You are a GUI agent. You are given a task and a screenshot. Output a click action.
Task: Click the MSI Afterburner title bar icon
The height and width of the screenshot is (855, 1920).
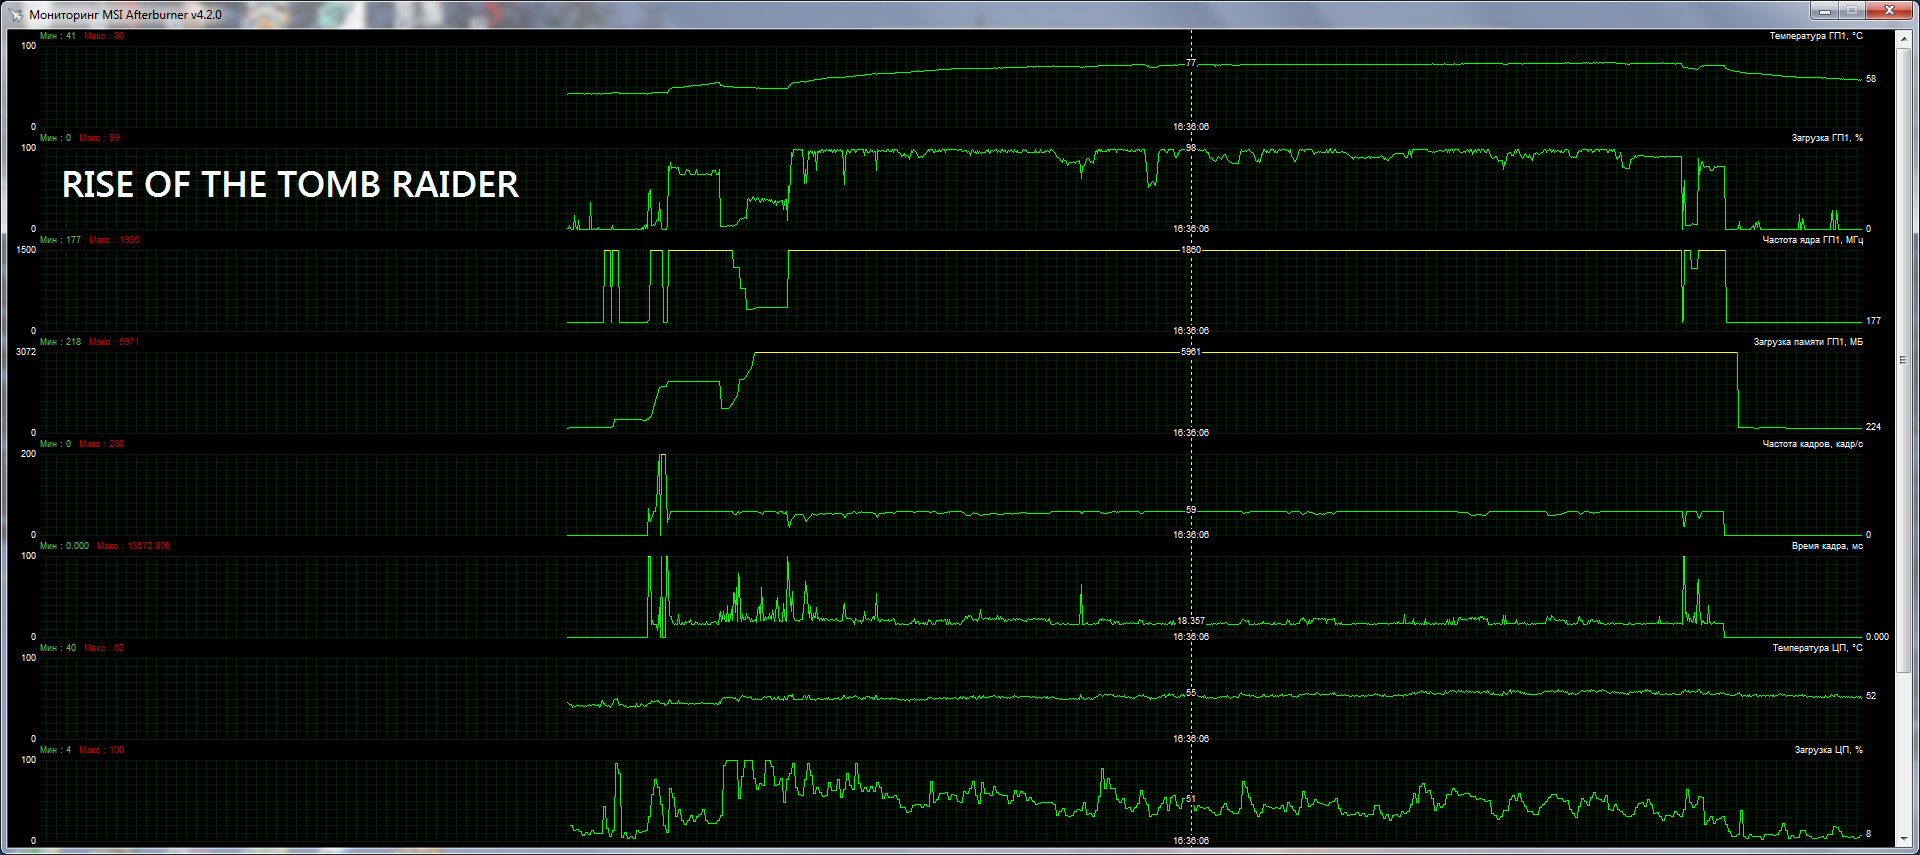click(15, 14)
